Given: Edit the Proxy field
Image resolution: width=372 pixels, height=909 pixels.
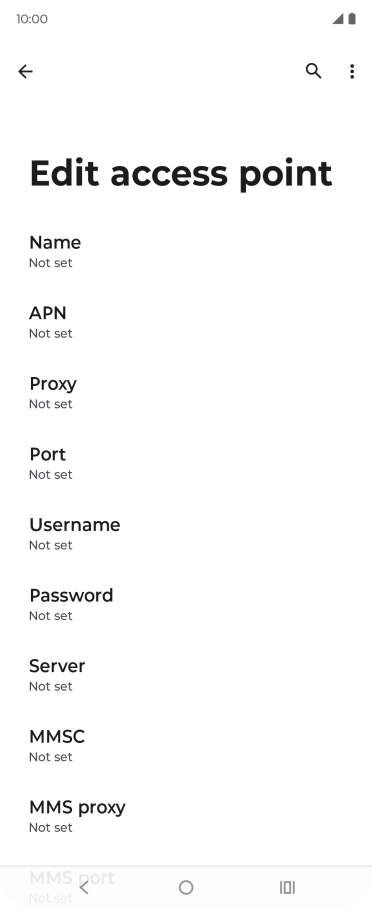Looking at the screenshot, I should point(186,394).
